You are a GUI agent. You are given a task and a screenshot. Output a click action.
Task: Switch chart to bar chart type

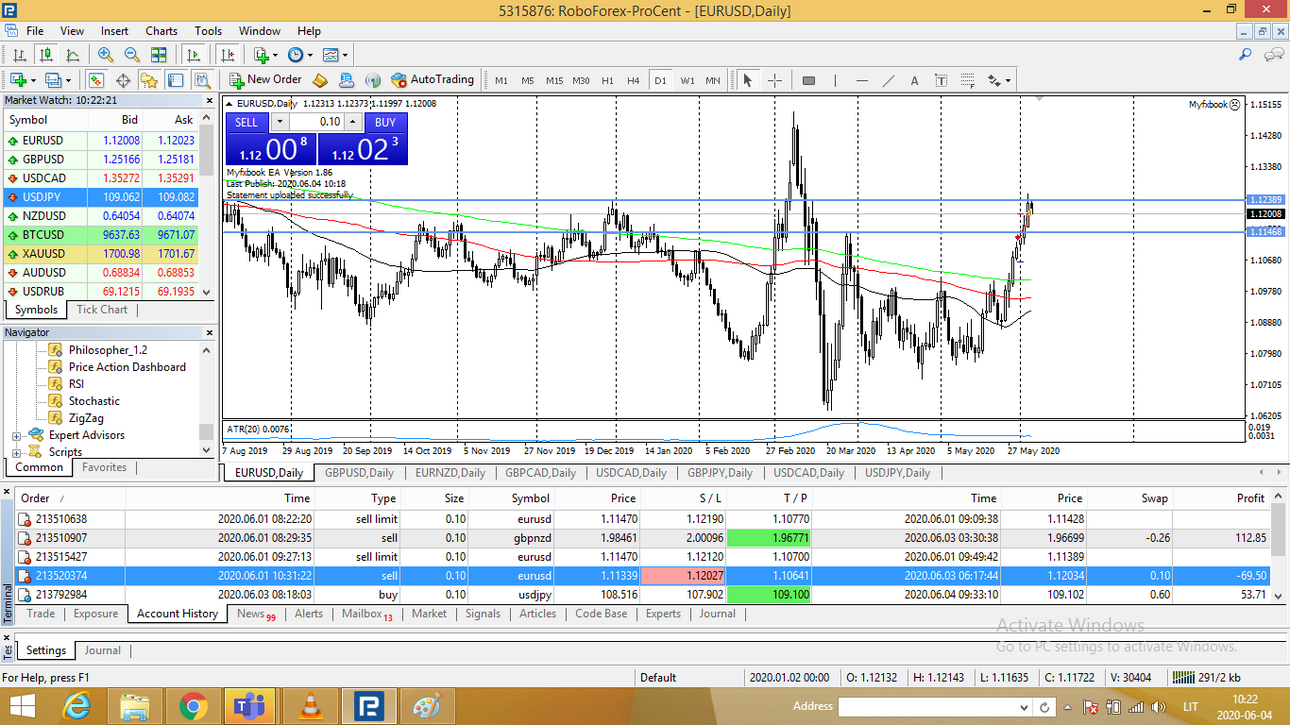pyautogui.click(x=20, y=55)
